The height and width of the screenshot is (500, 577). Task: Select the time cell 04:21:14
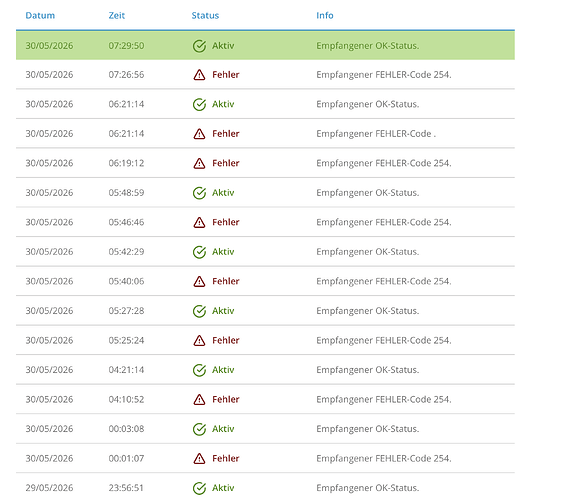pyautogui.click(x=126, y=370)
